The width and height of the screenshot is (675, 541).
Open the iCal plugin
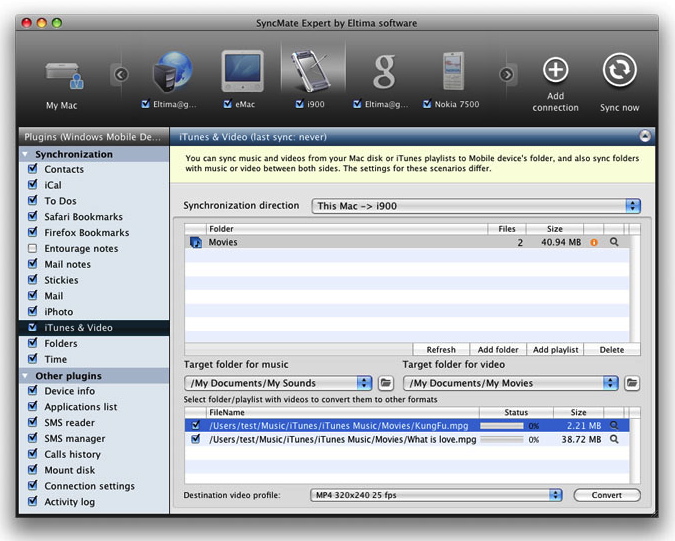tap(53, 185)
